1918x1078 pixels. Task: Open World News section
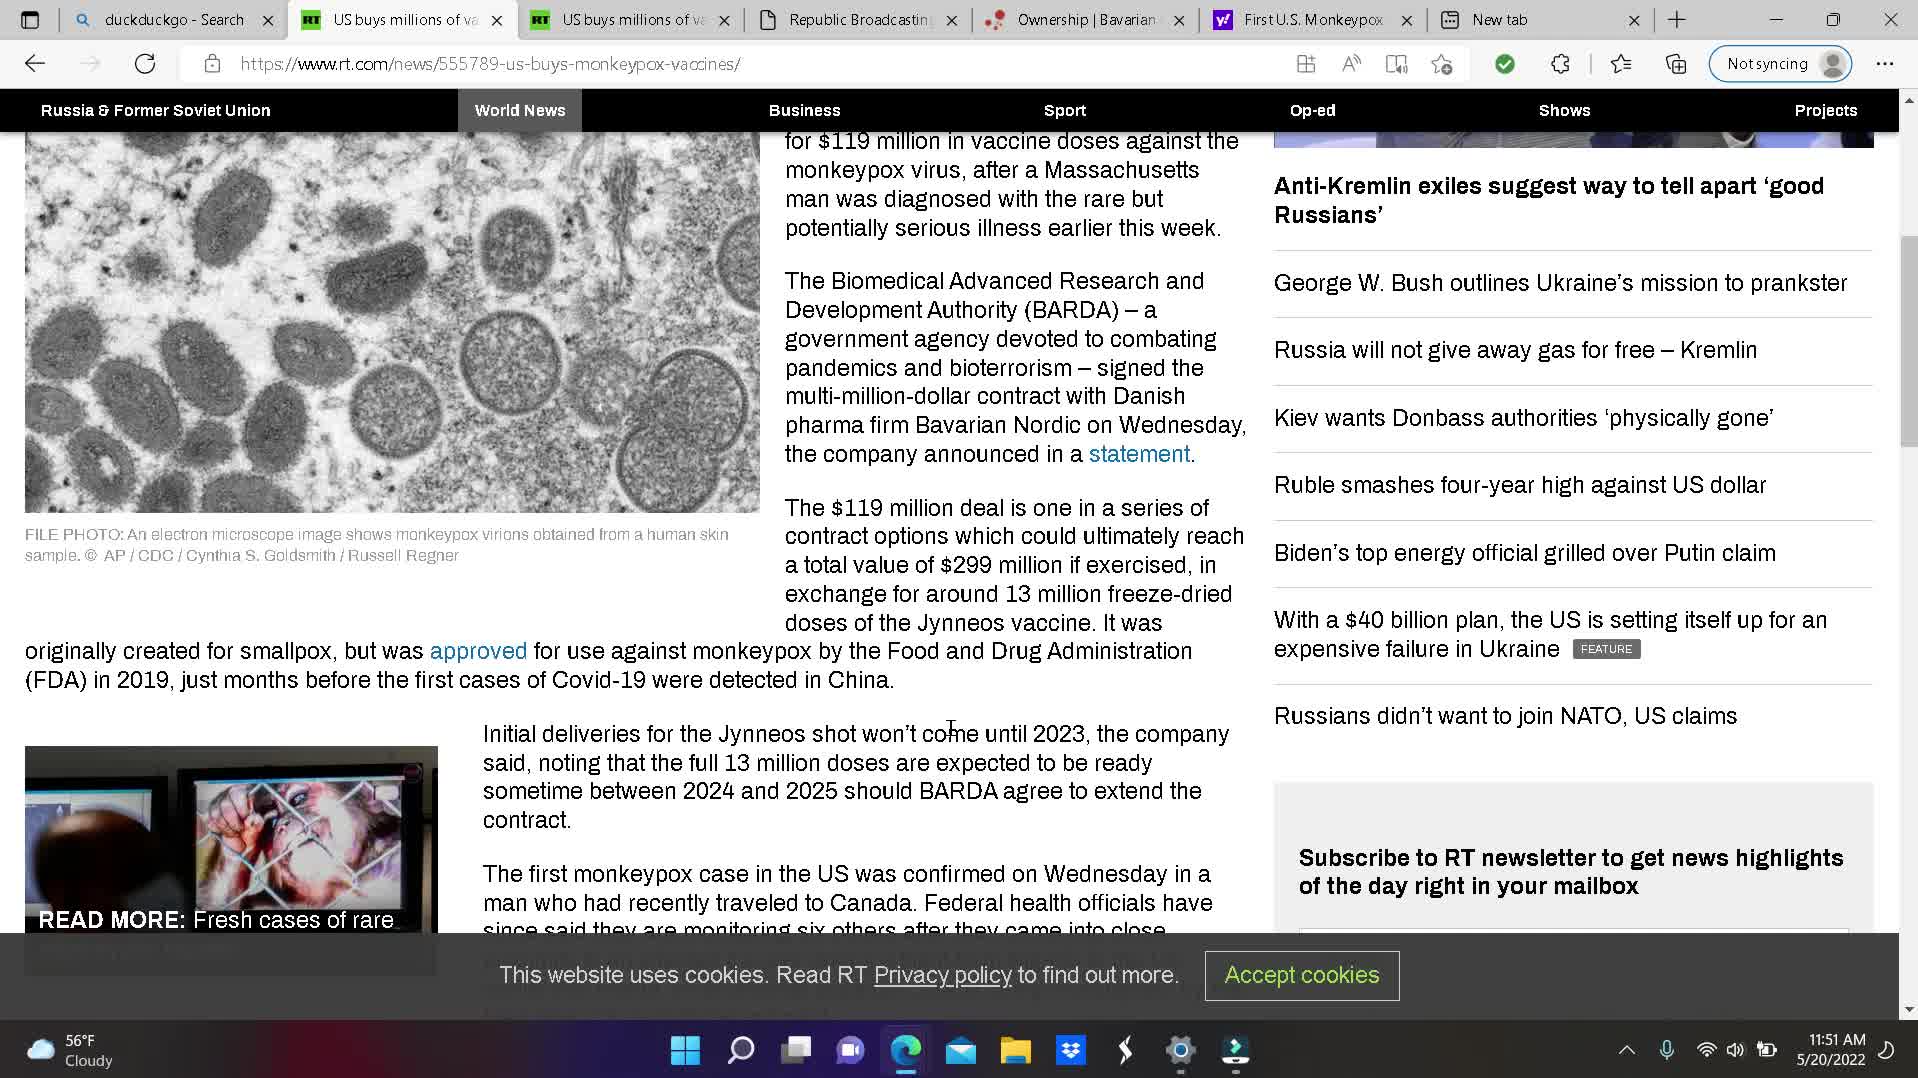[520, 110]
